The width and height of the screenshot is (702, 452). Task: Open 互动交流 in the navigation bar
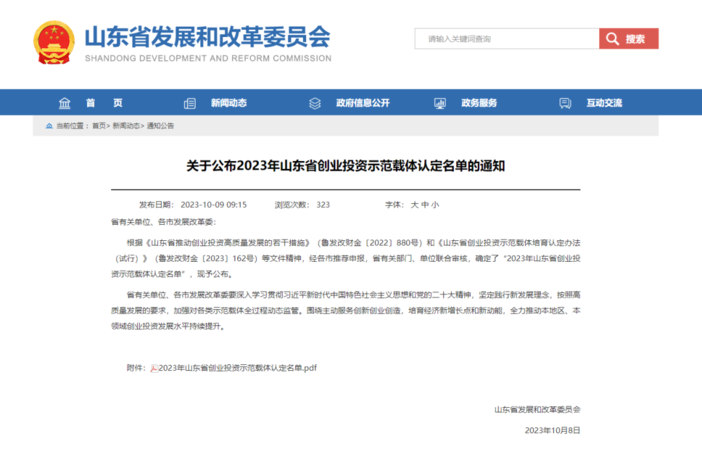point(604,103)
